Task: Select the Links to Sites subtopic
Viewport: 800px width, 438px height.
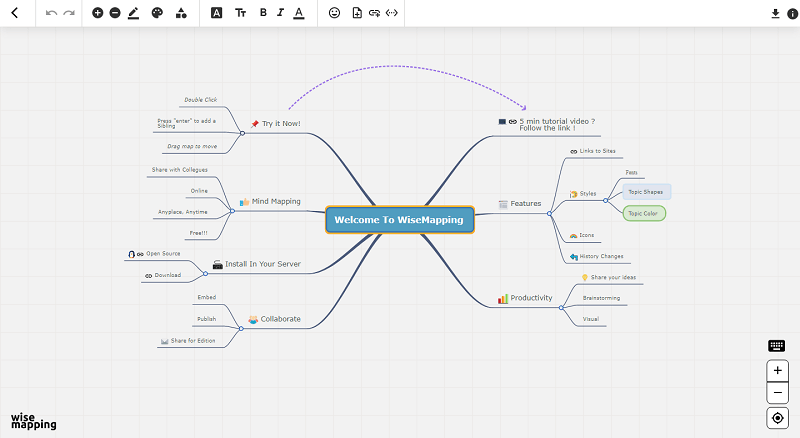Action: click(x=597, y=151)
